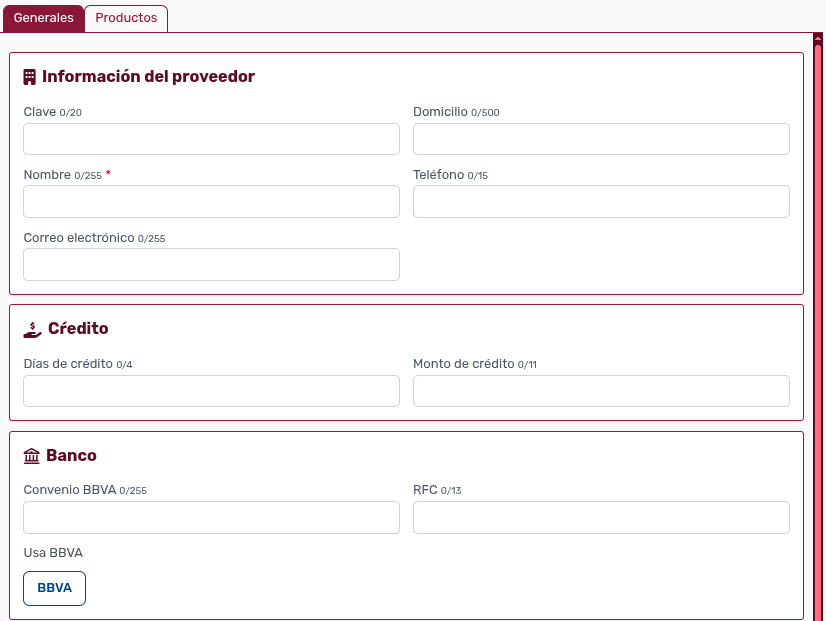Screen dimensions: 826x621
Task: Click into the Domicilio text box
Action: [601, 139]
